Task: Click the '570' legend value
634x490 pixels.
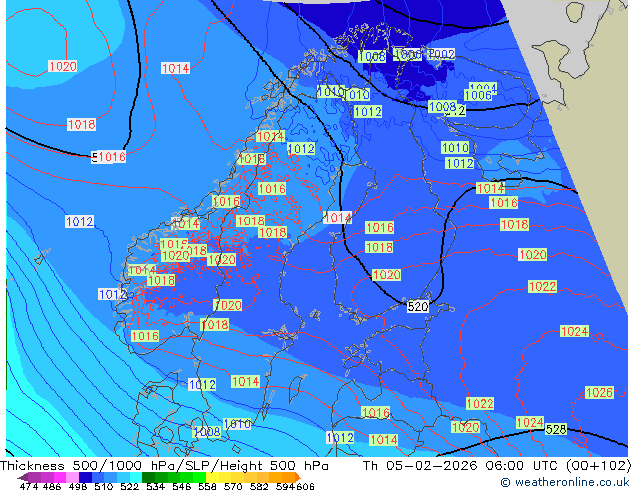Action: pyautogui.click(x=233, y=486)
